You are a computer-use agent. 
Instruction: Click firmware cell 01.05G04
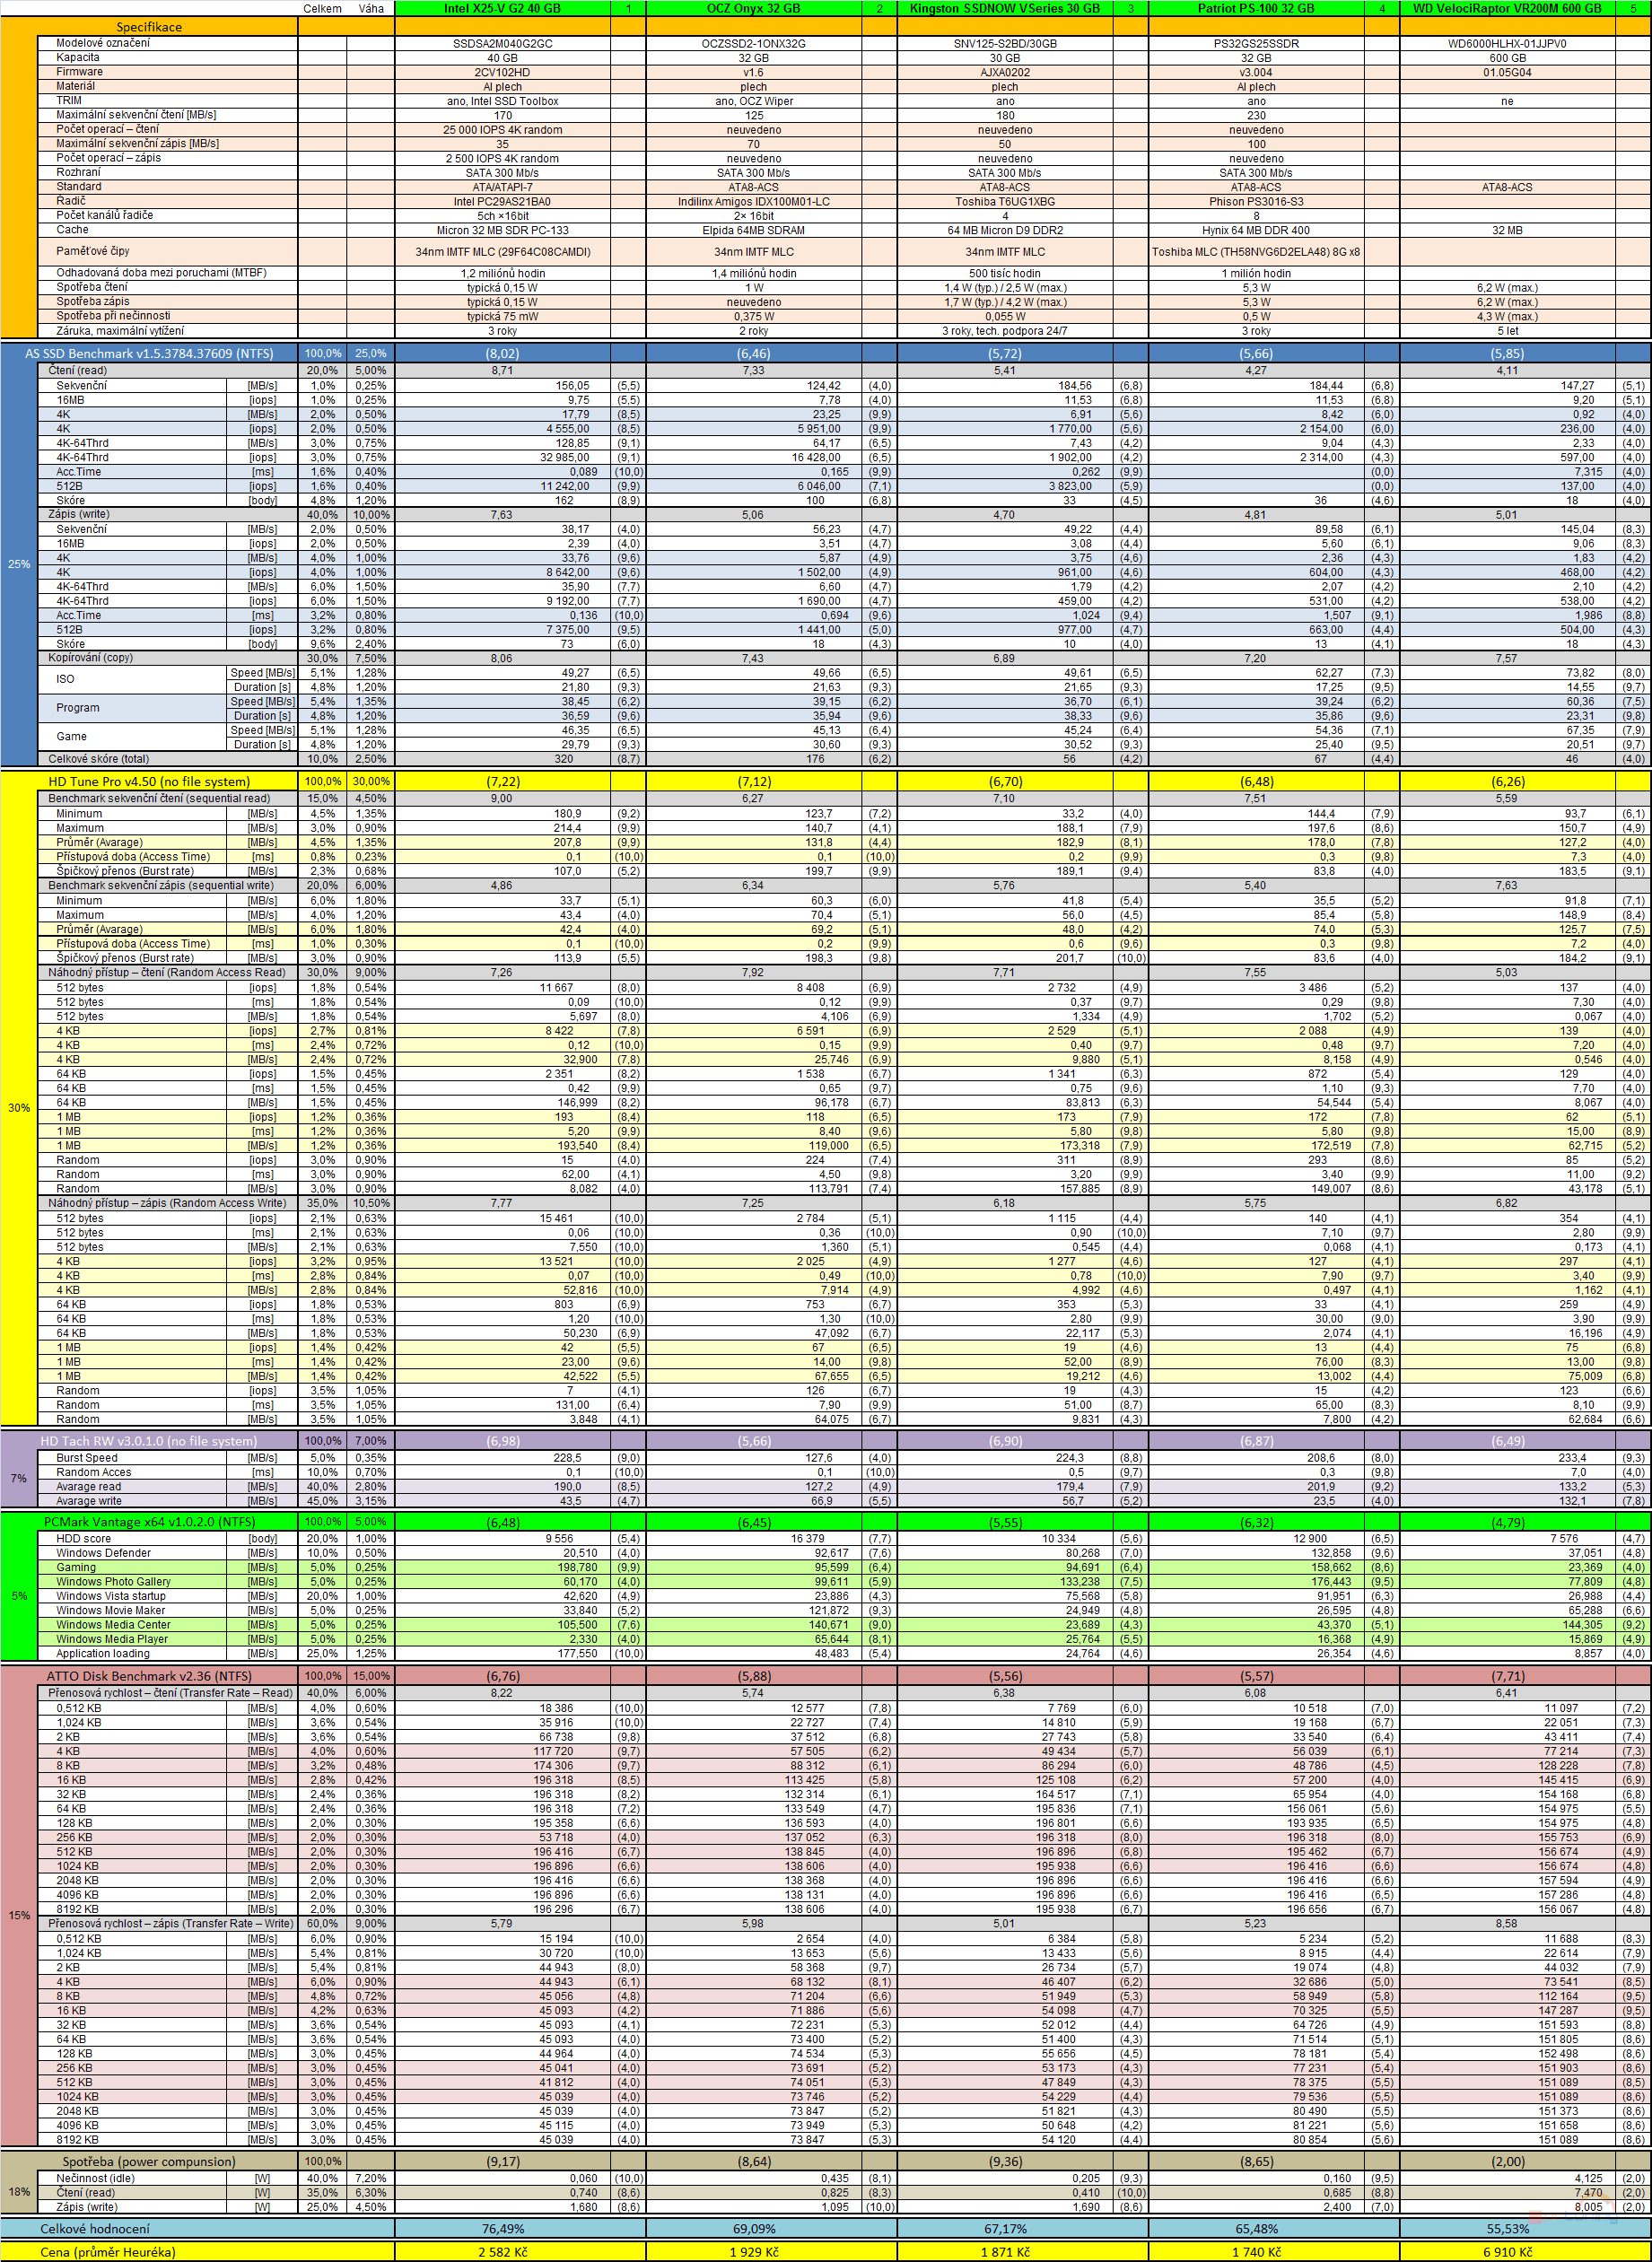pyautogui.click(x=1507, y=72)
